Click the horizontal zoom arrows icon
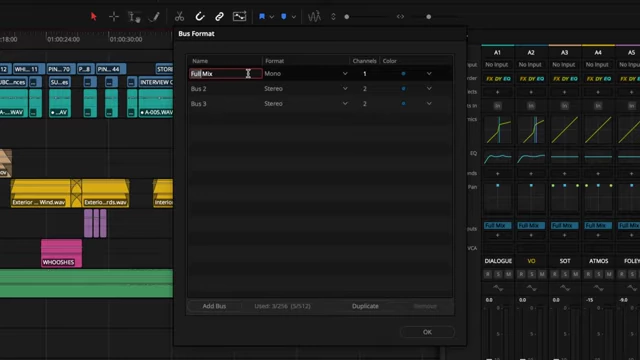 tap(400, 17)
